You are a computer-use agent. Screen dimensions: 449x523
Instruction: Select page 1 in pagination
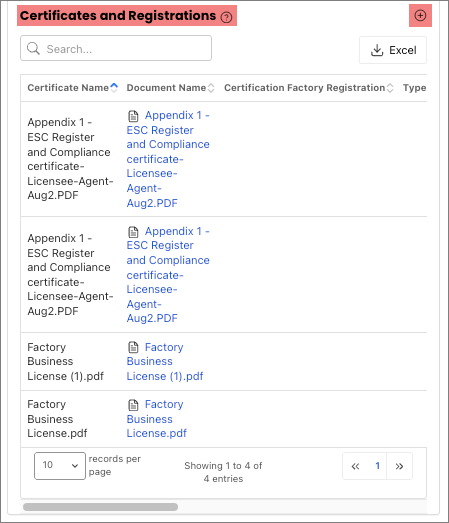[x=377, y=466]
